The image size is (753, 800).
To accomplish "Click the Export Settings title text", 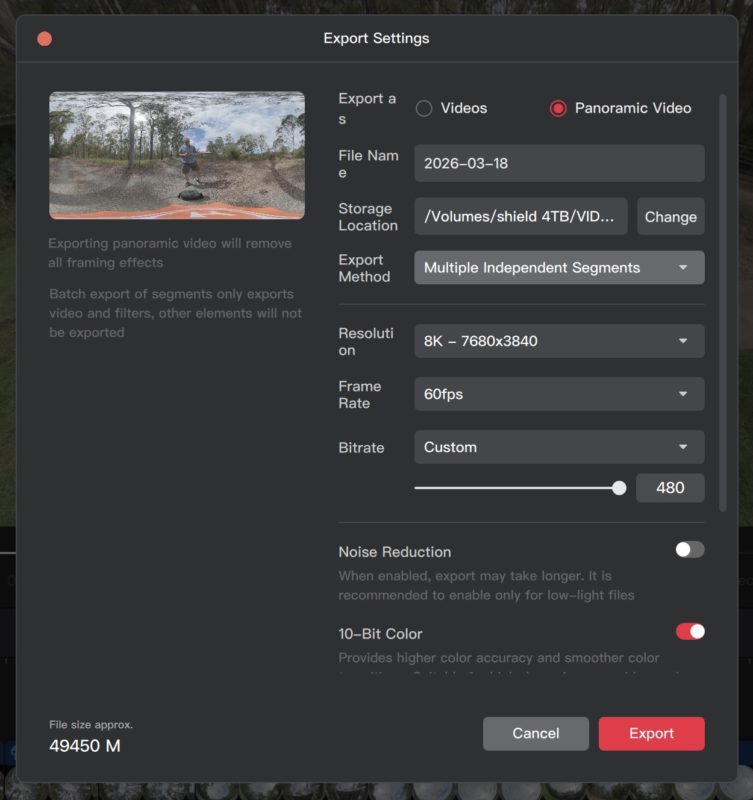I will [x=376, y=38].
